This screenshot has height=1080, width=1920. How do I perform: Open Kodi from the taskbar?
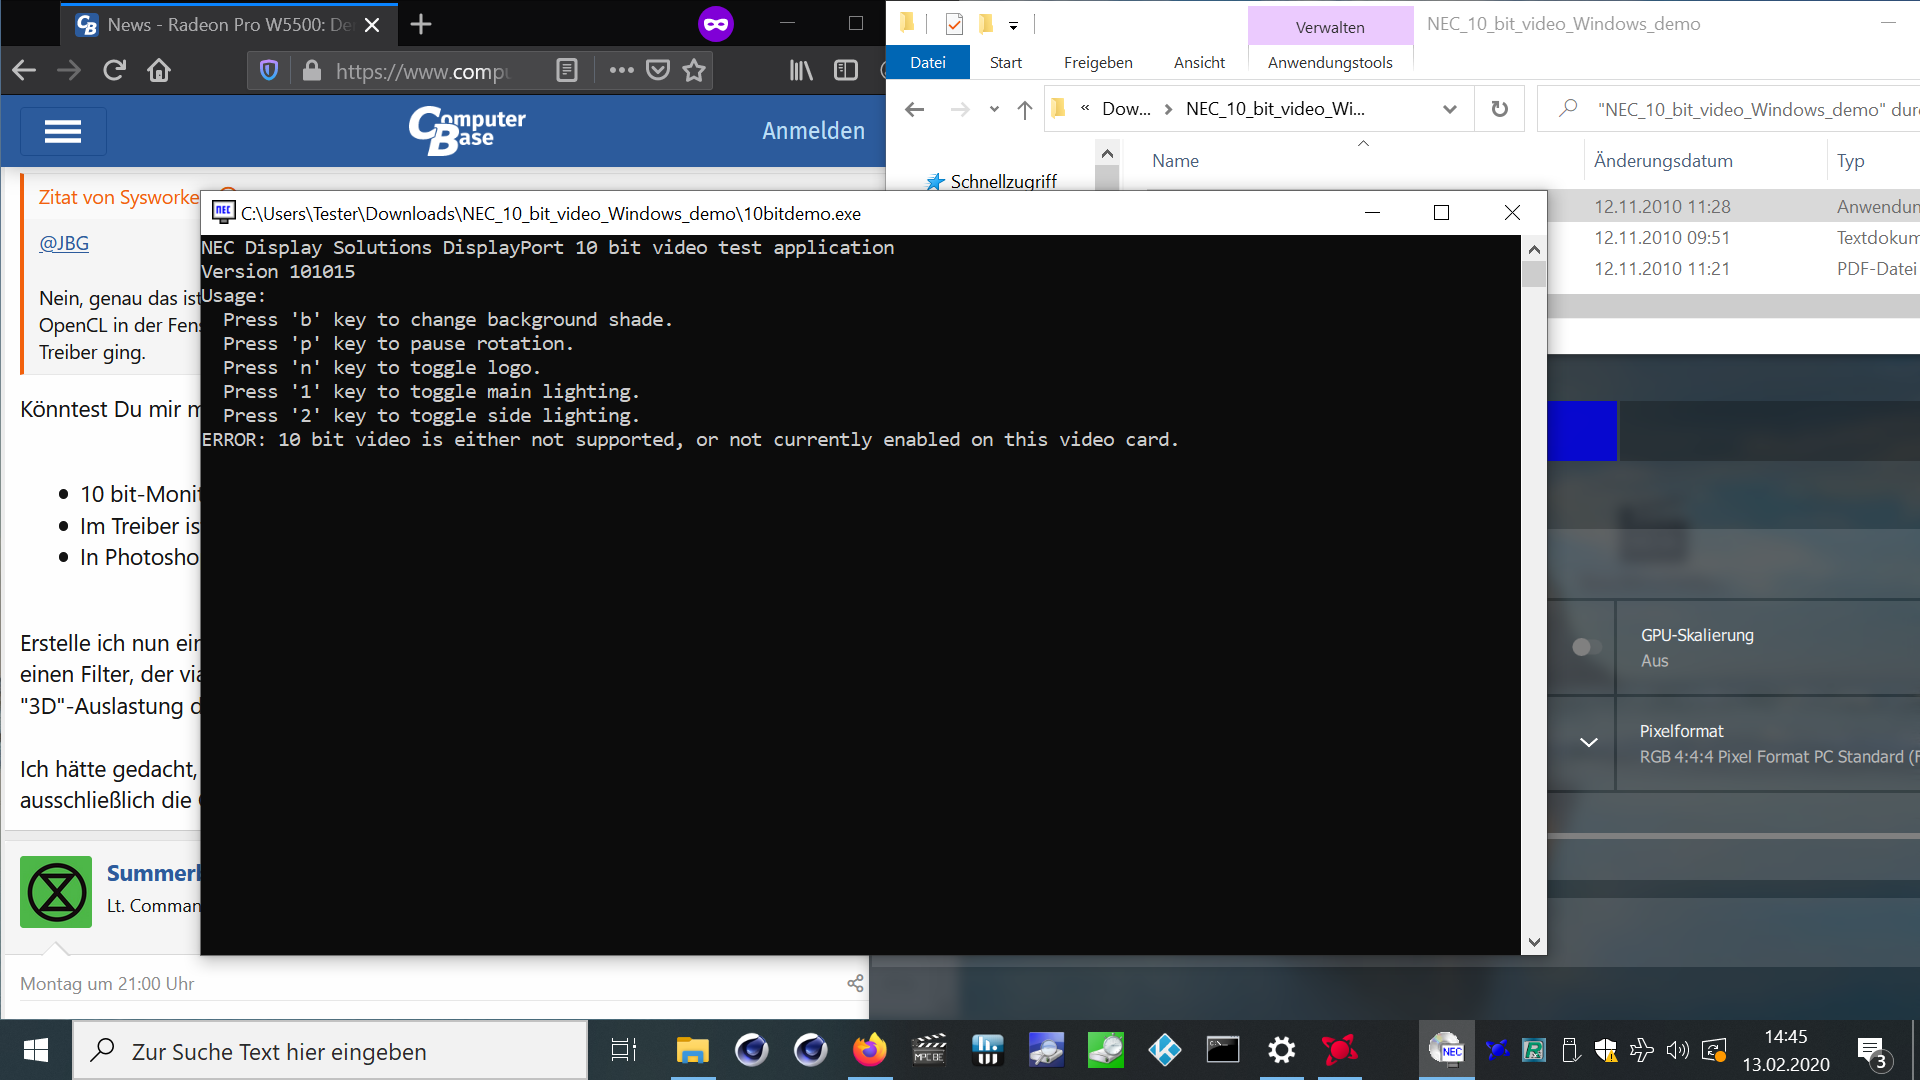click(1165, 1050)
